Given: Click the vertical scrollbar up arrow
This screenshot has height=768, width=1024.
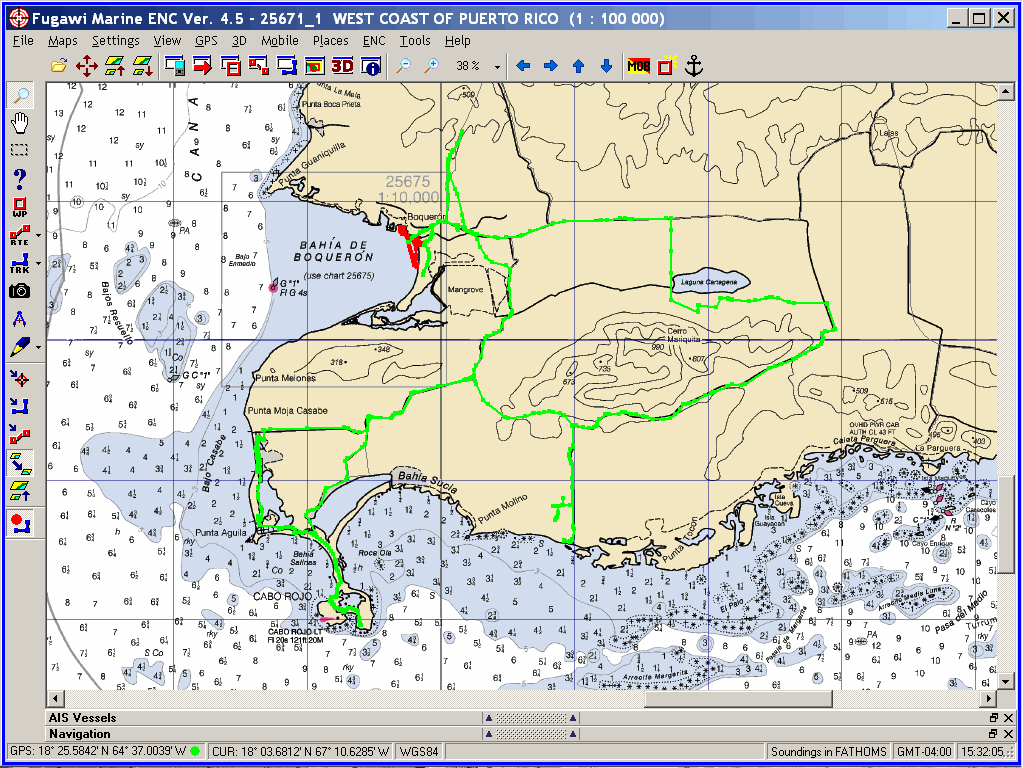Looking at the screenshot, I should (1006, 93).
